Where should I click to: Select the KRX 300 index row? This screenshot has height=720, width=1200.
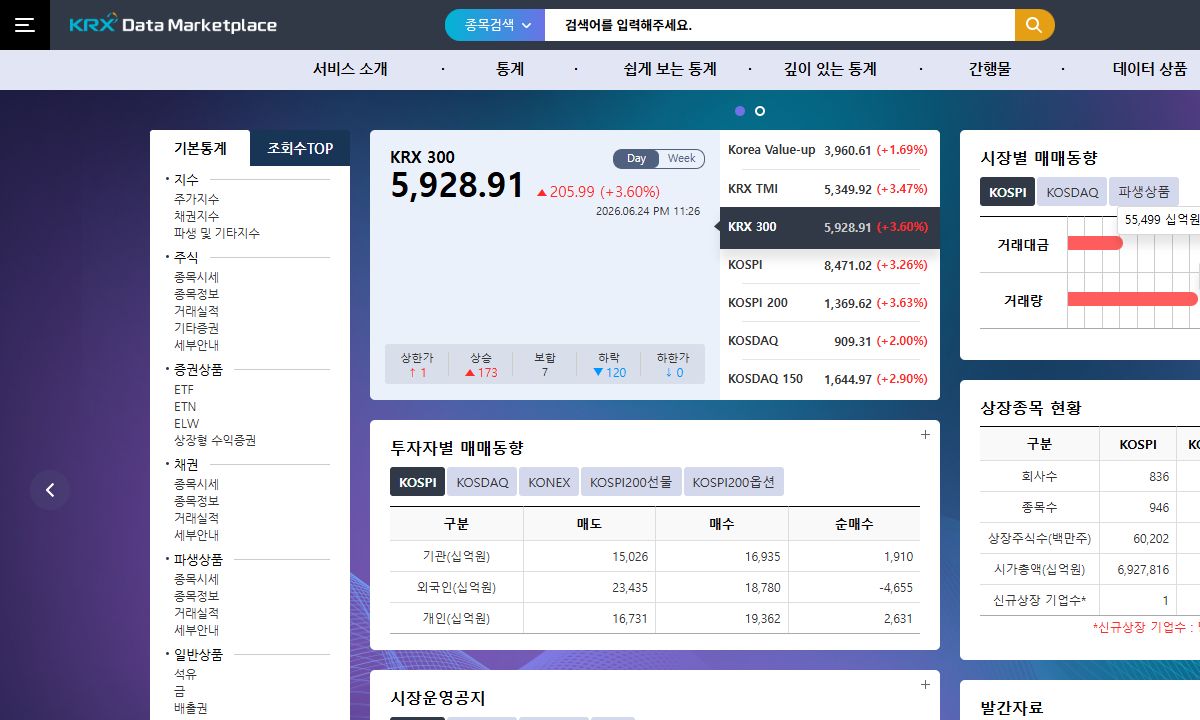pos(828,227)
